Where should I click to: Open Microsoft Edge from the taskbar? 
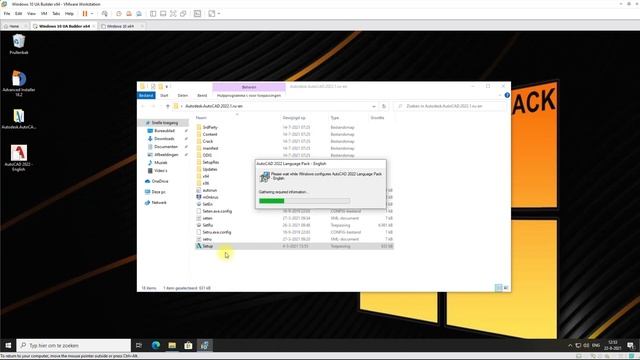click(156, 345)
